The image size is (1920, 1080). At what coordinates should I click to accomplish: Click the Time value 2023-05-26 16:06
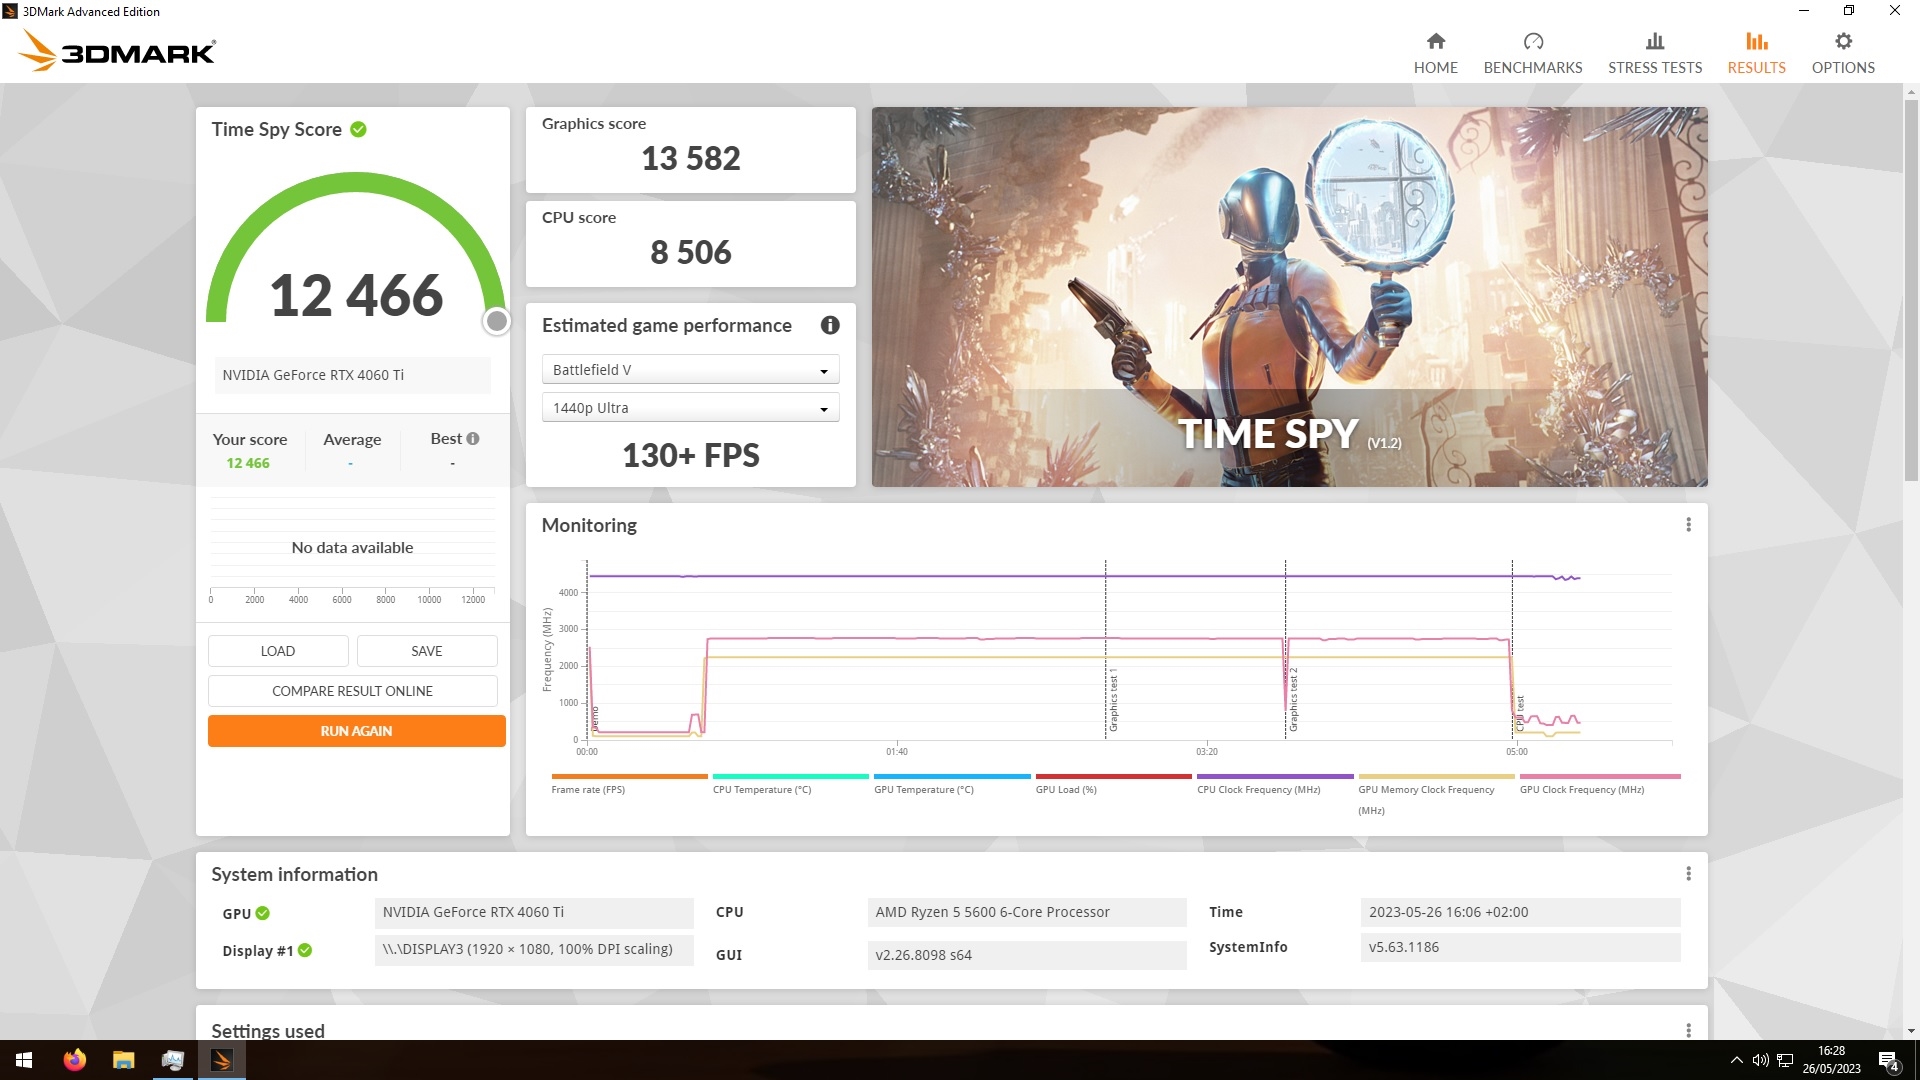click(1520, 912)
